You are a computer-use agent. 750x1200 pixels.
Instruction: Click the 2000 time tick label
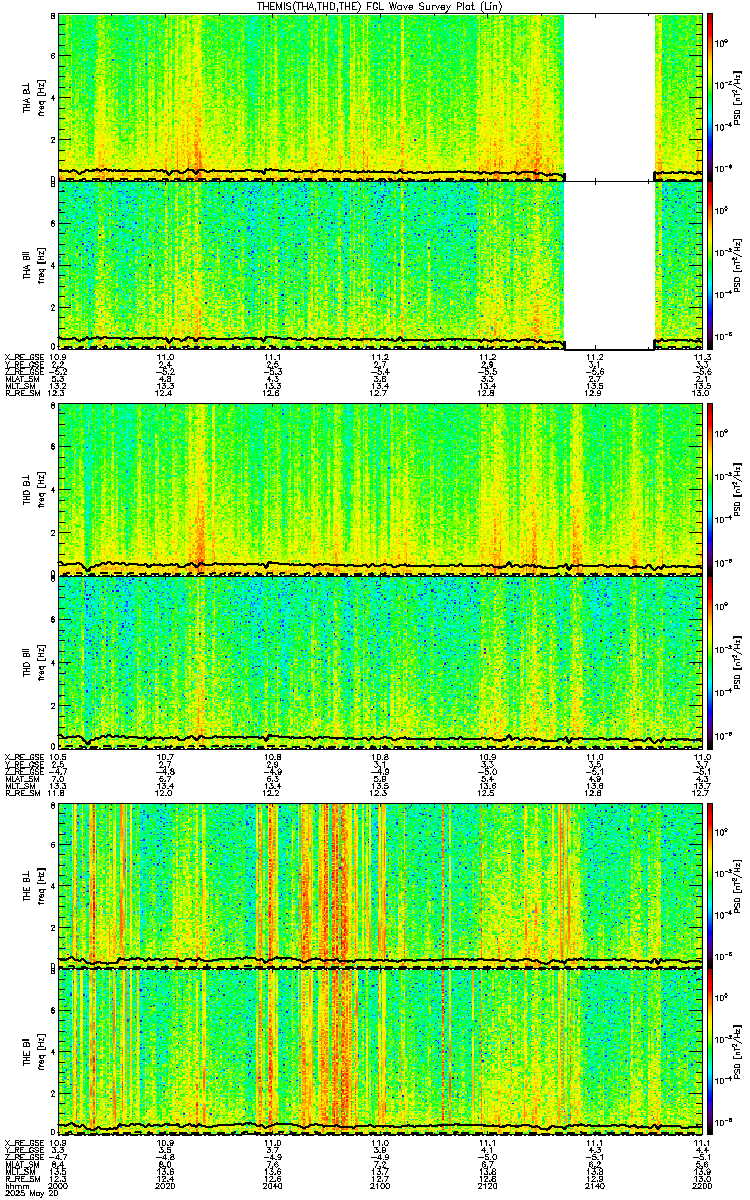(58, 1185)
